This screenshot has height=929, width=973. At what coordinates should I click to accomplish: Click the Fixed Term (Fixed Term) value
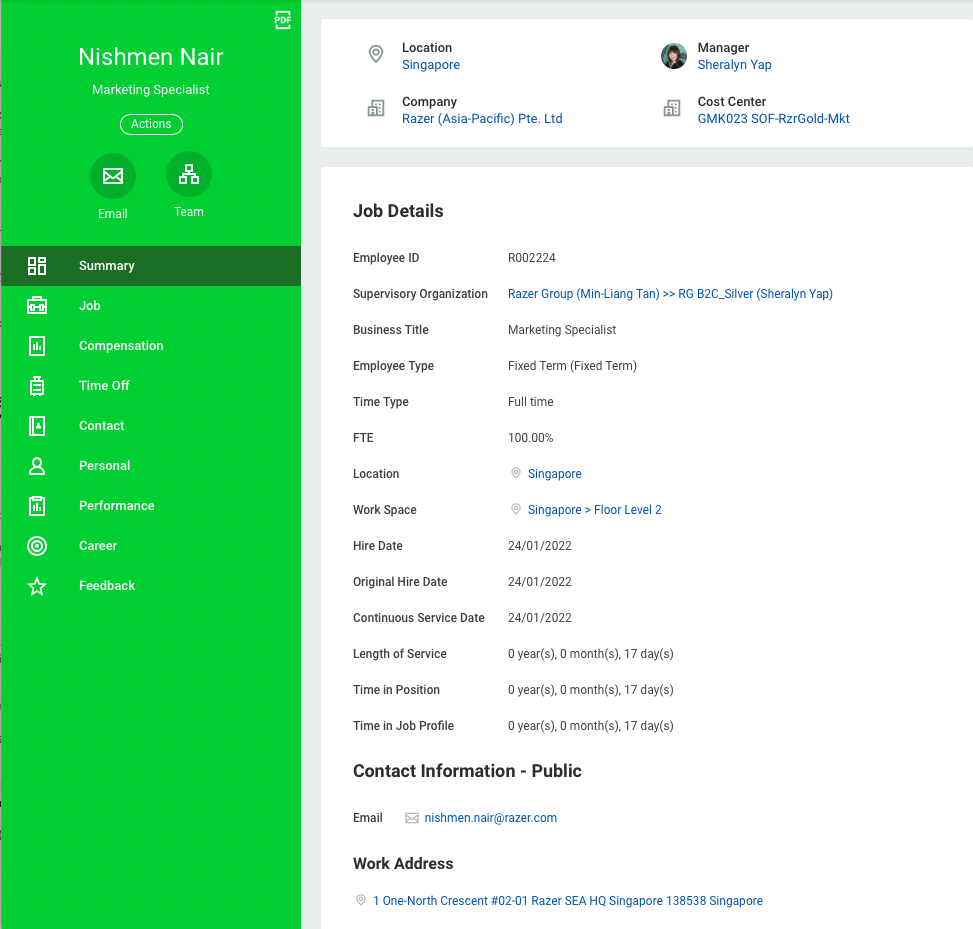point(572,366)
